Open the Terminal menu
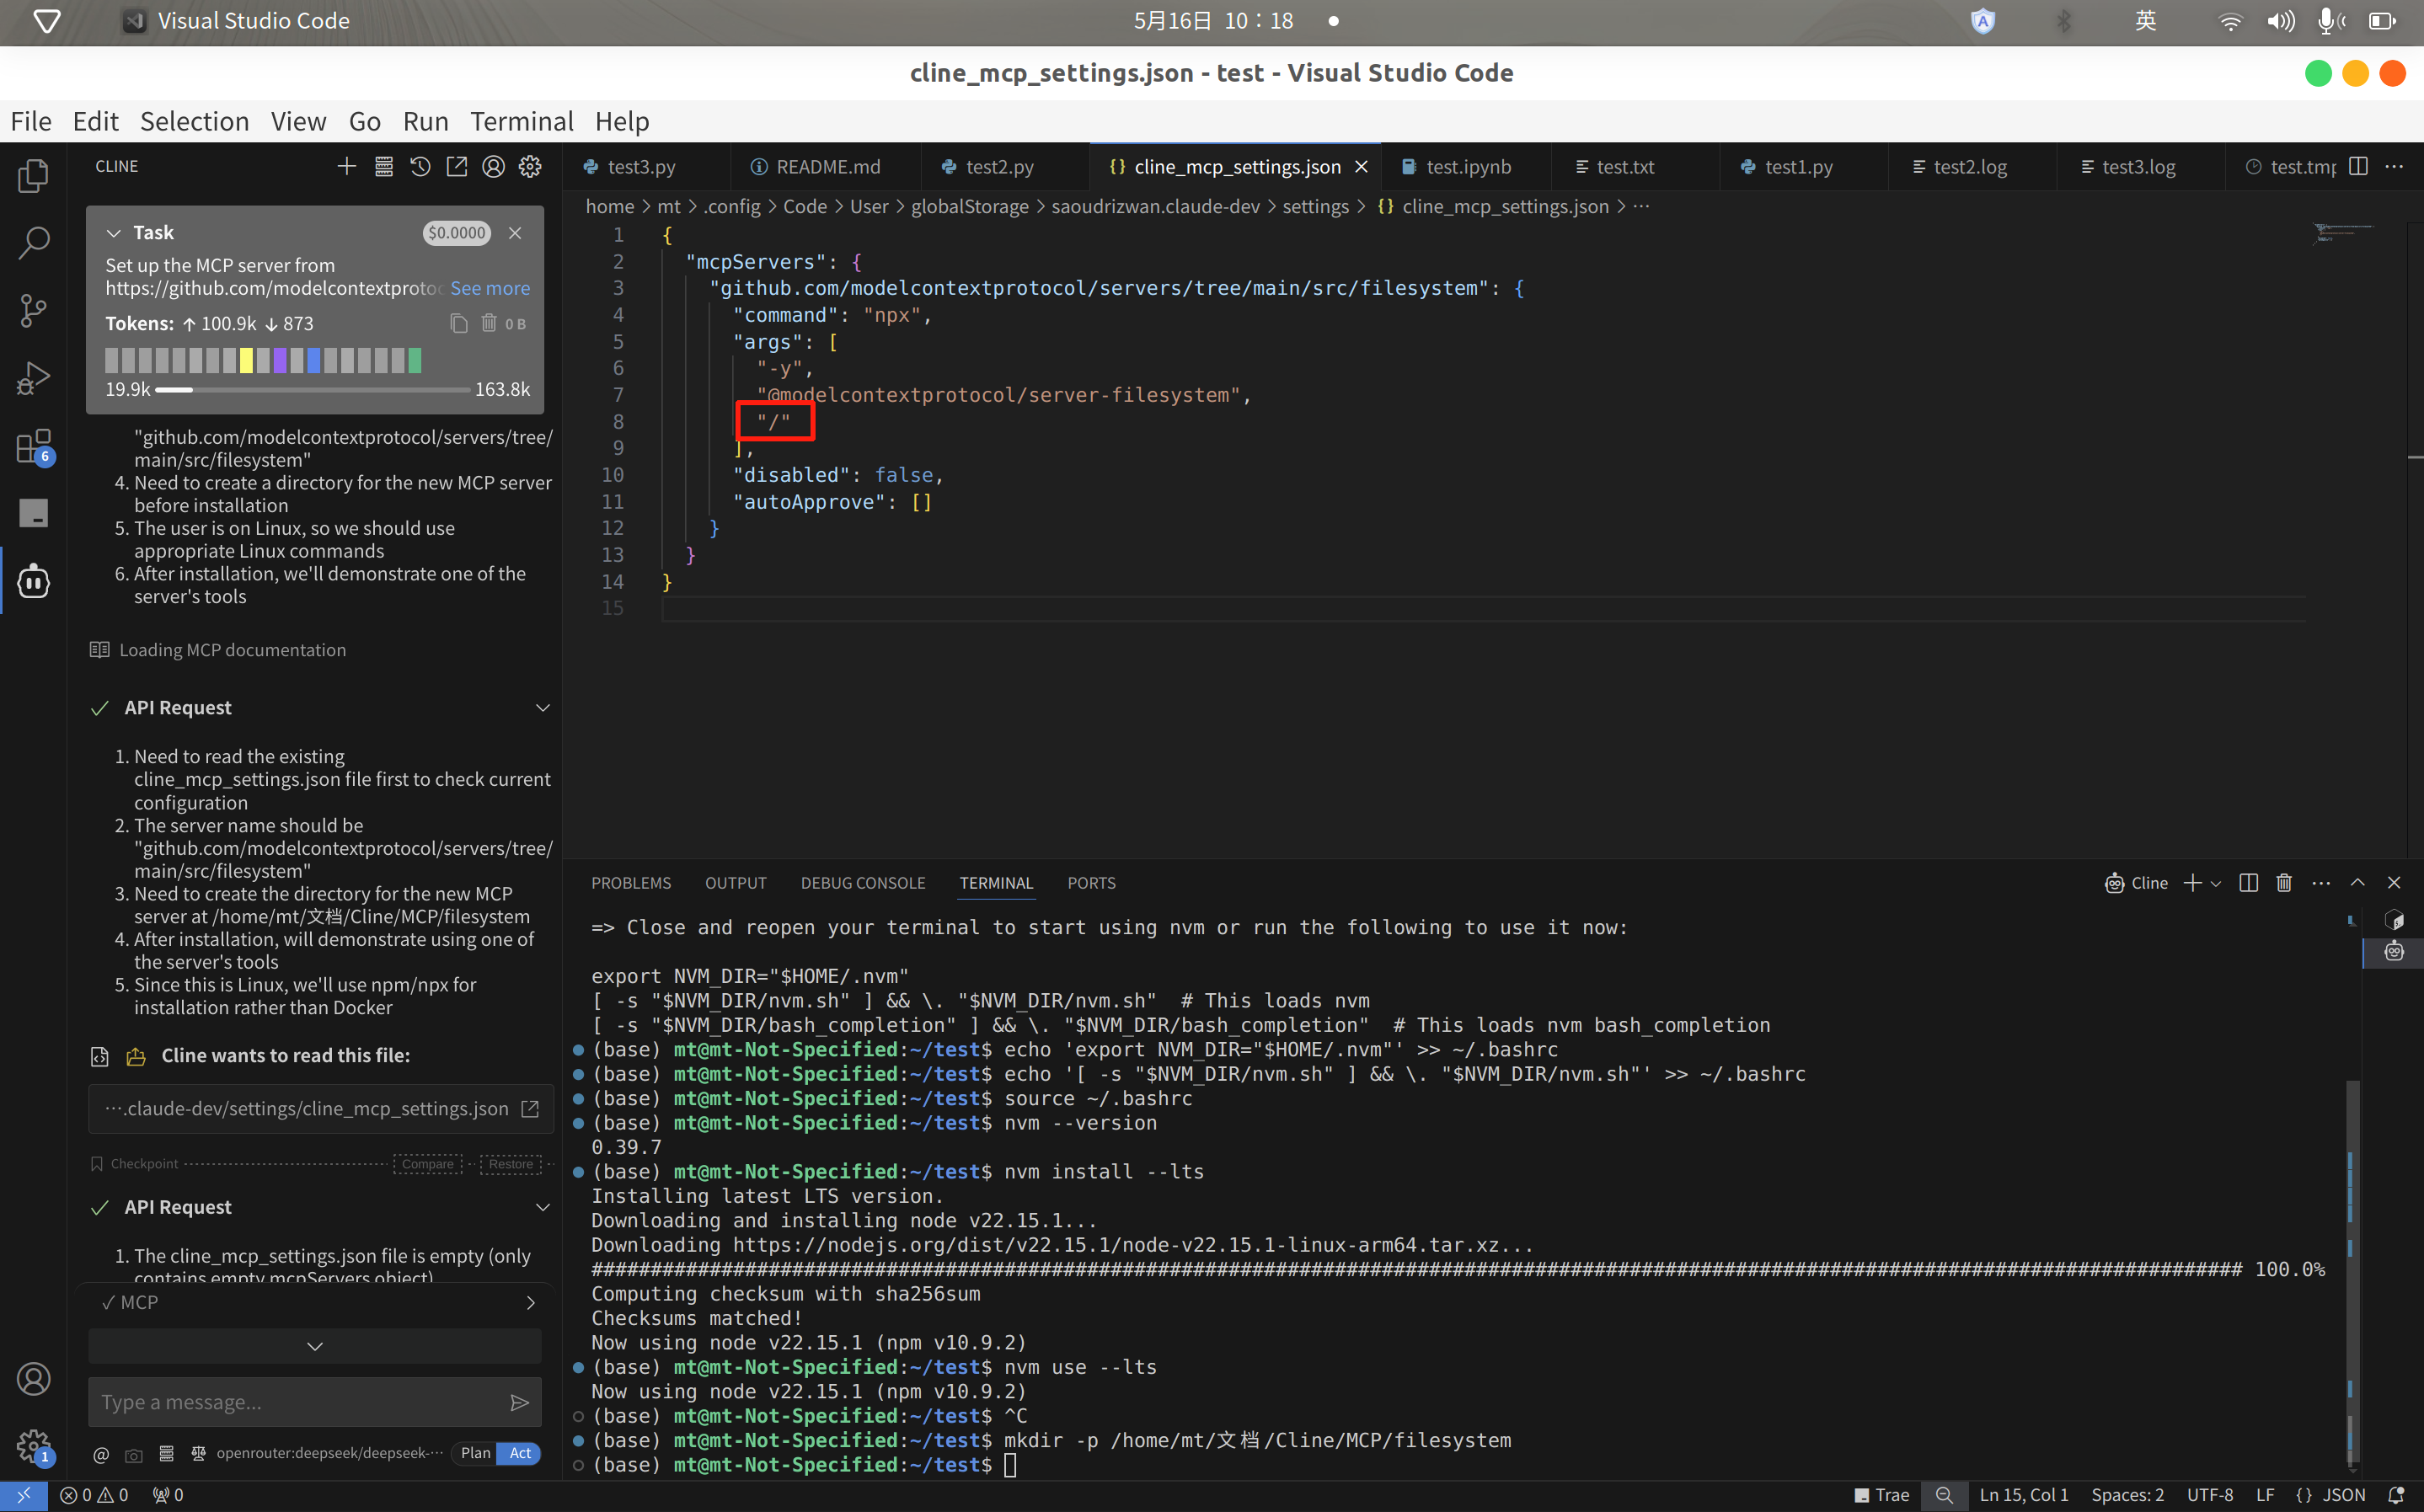 coord(521,121)
